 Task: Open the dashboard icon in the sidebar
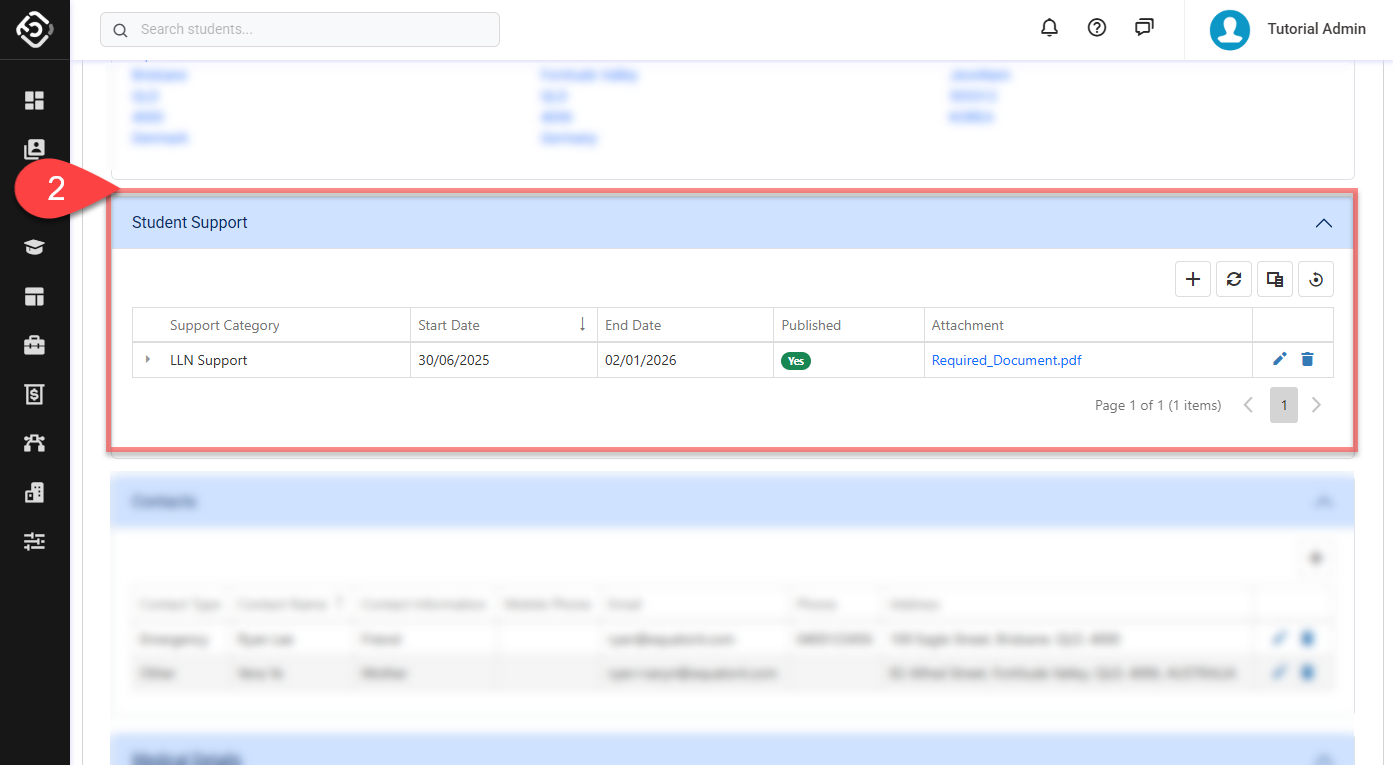35,100
